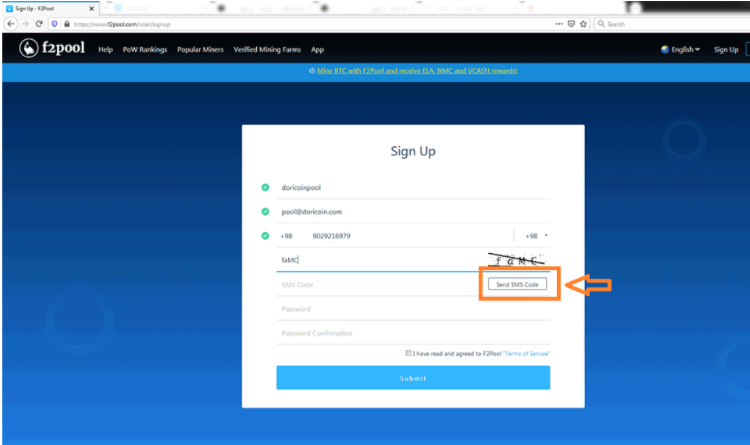750x445 pixels.
Task: Click the blue Submit button
Action: (413, 378)
